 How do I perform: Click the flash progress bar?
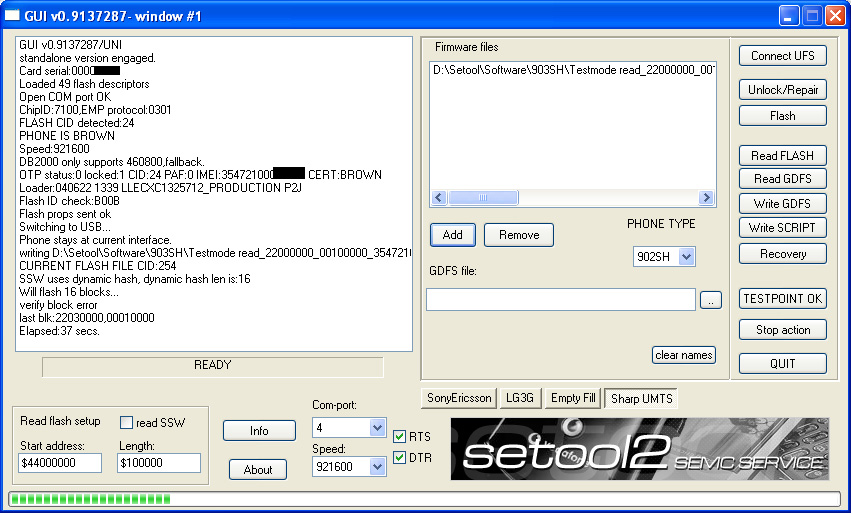[425, 498]
